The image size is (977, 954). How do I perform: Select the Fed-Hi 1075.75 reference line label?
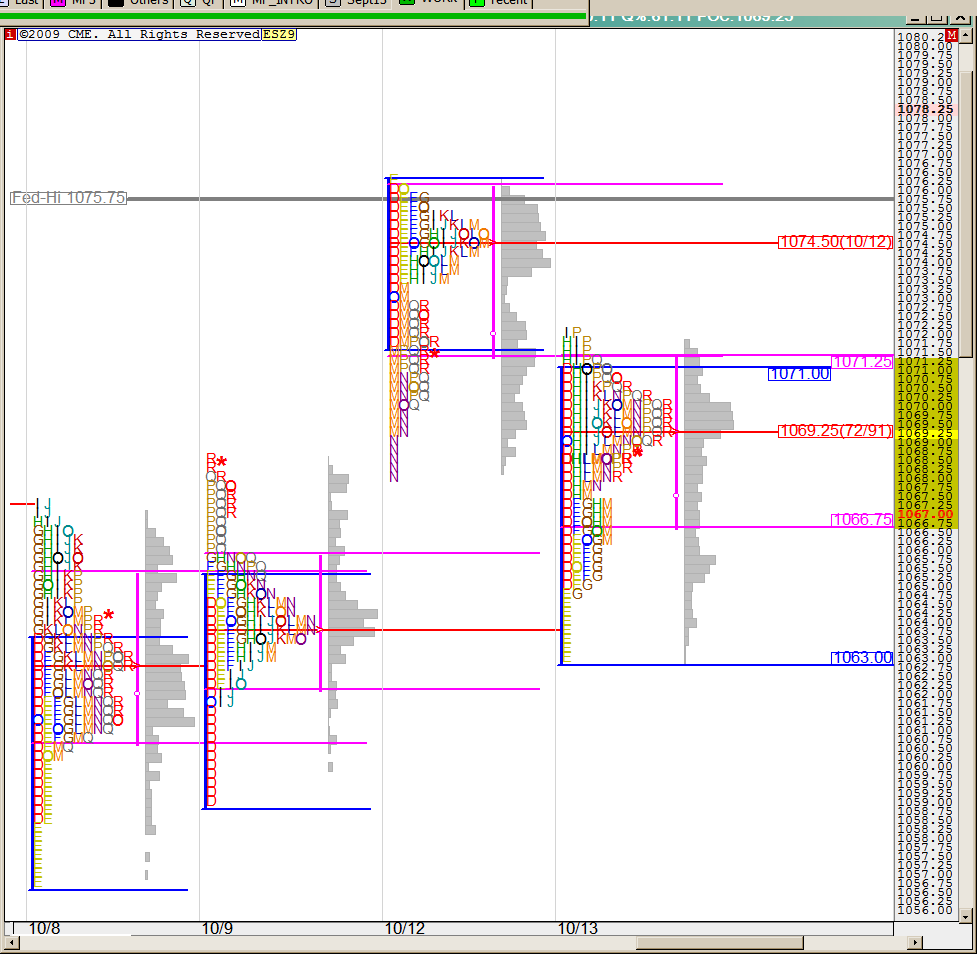pos(69,198)
